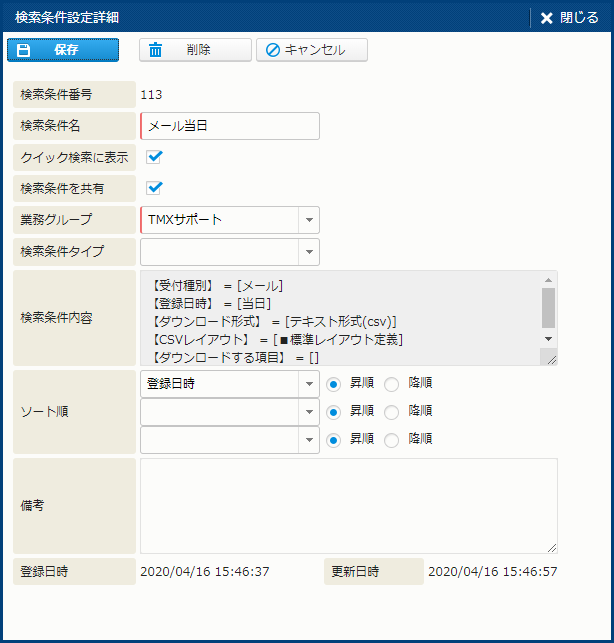Uncheck クイック検索に表示 checkbox

click(x=154, y=157)
